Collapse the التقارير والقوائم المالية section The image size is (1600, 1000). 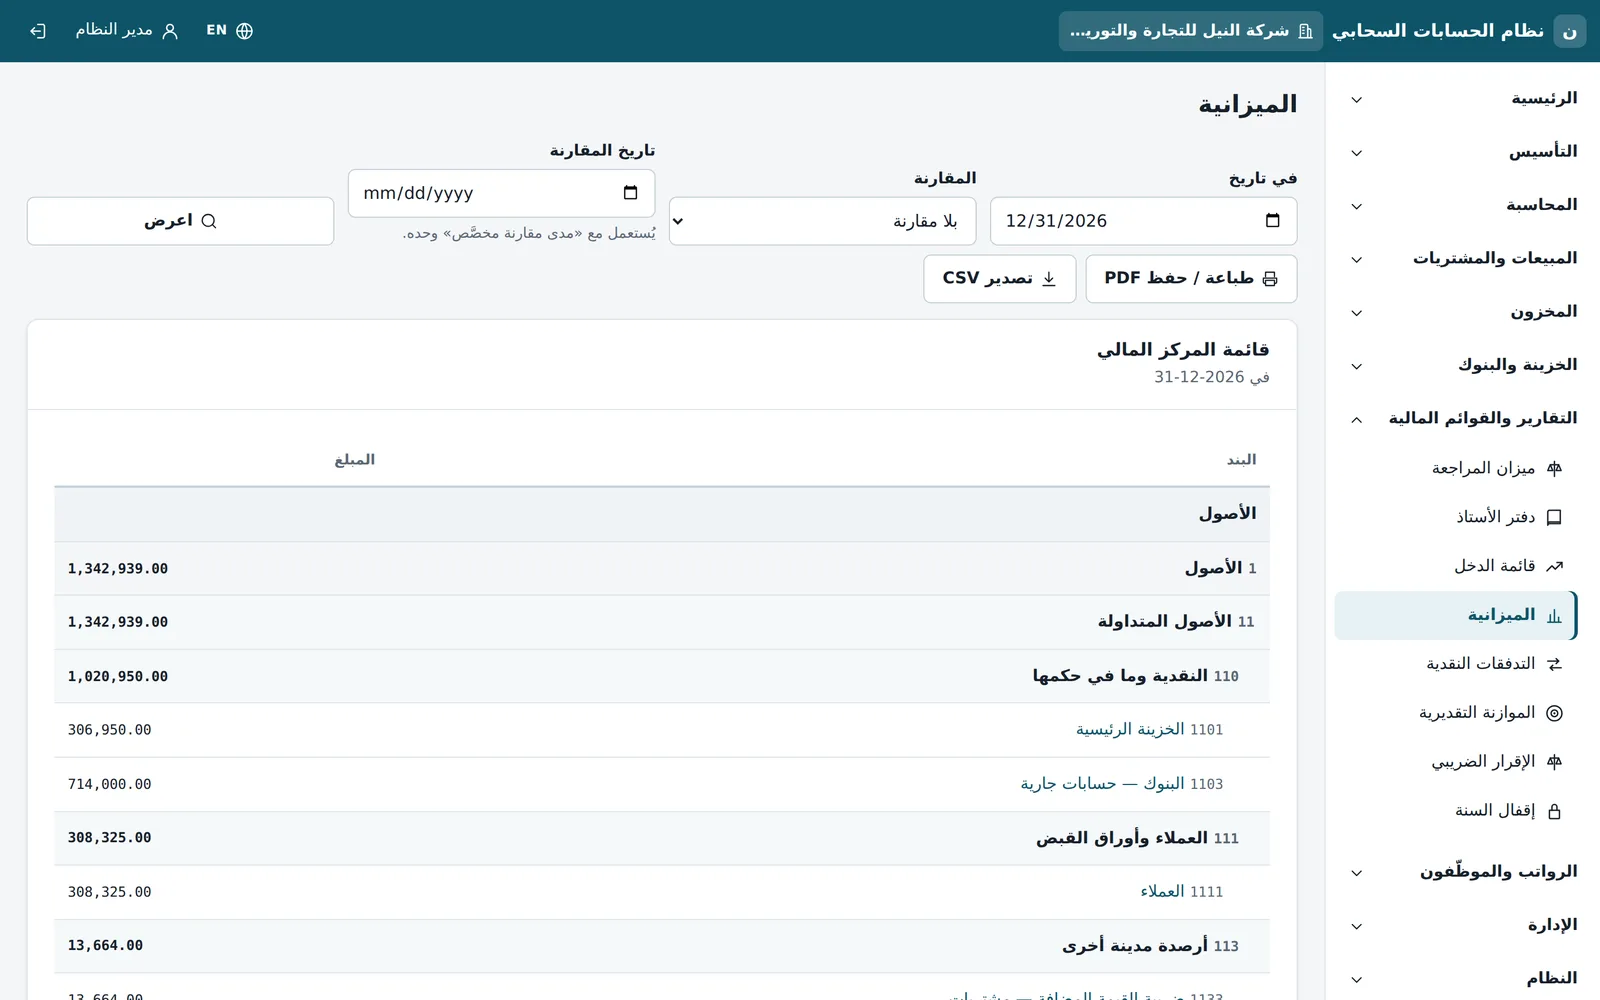[1463, 419]
